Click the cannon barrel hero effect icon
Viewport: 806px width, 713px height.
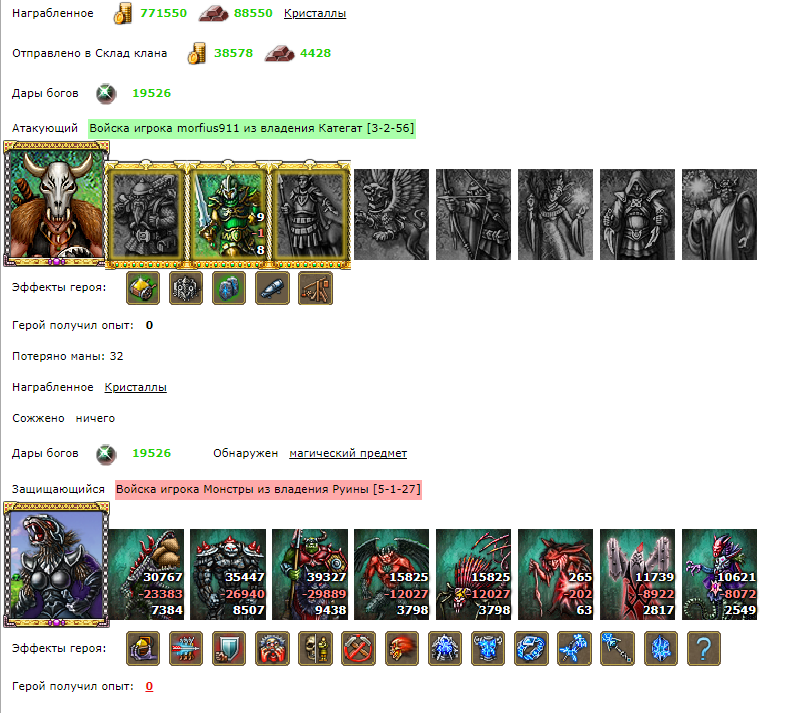[272, 288]
